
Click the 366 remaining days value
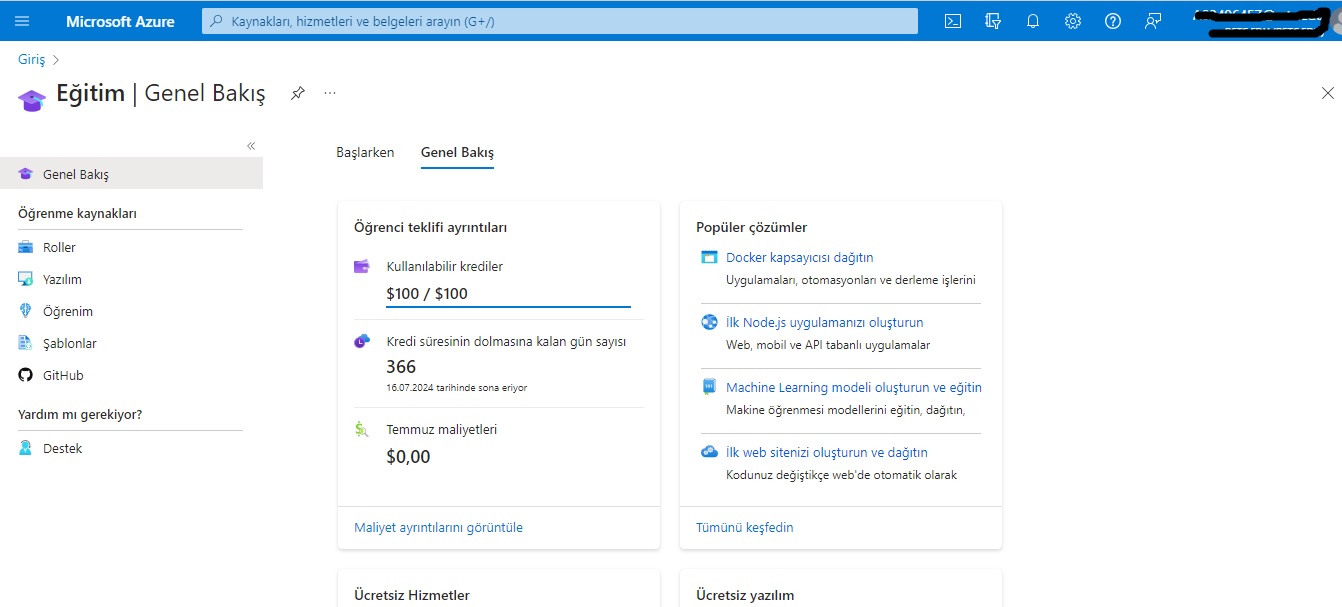[x=401, y=367]
